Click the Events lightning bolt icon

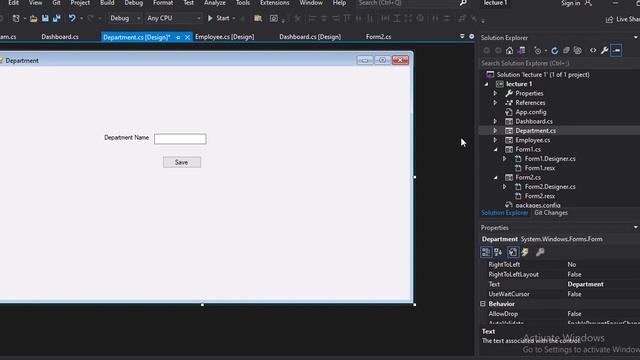coord(525,252)
